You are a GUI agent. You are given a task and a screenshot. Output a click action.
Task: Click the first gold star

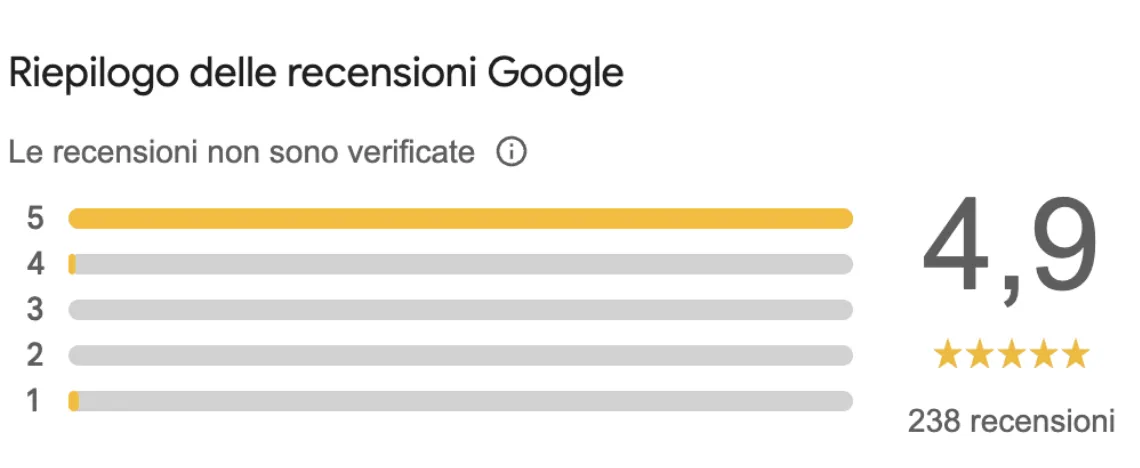pos(947,355)
